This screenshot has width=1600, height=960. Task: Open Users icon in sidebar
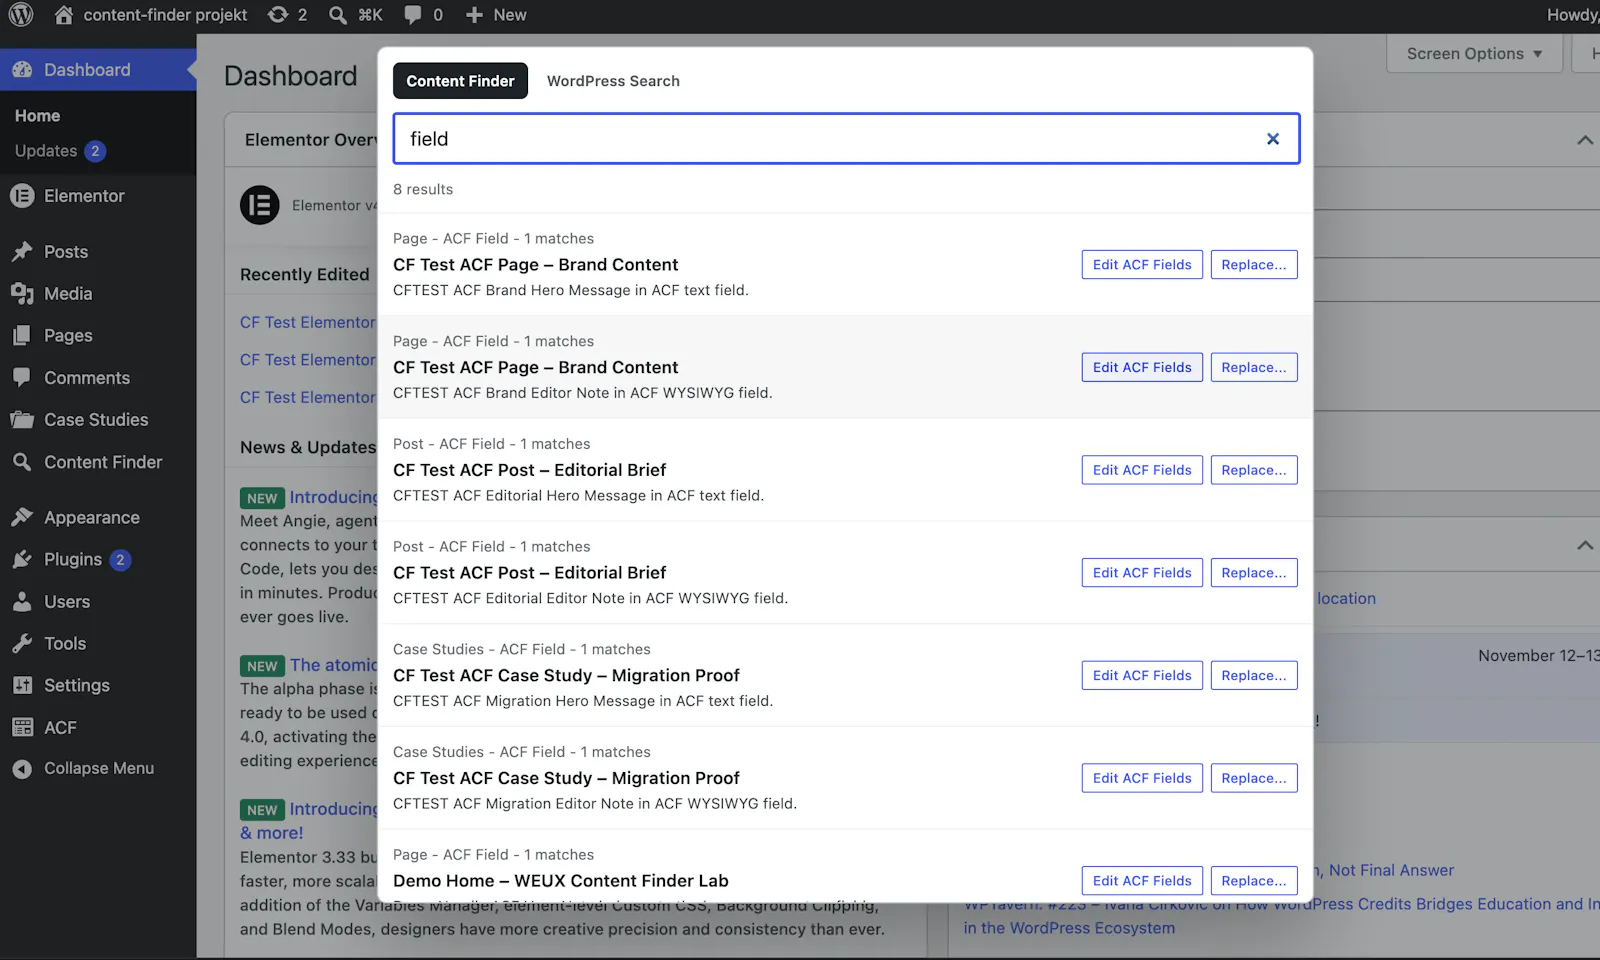[22, 602]
